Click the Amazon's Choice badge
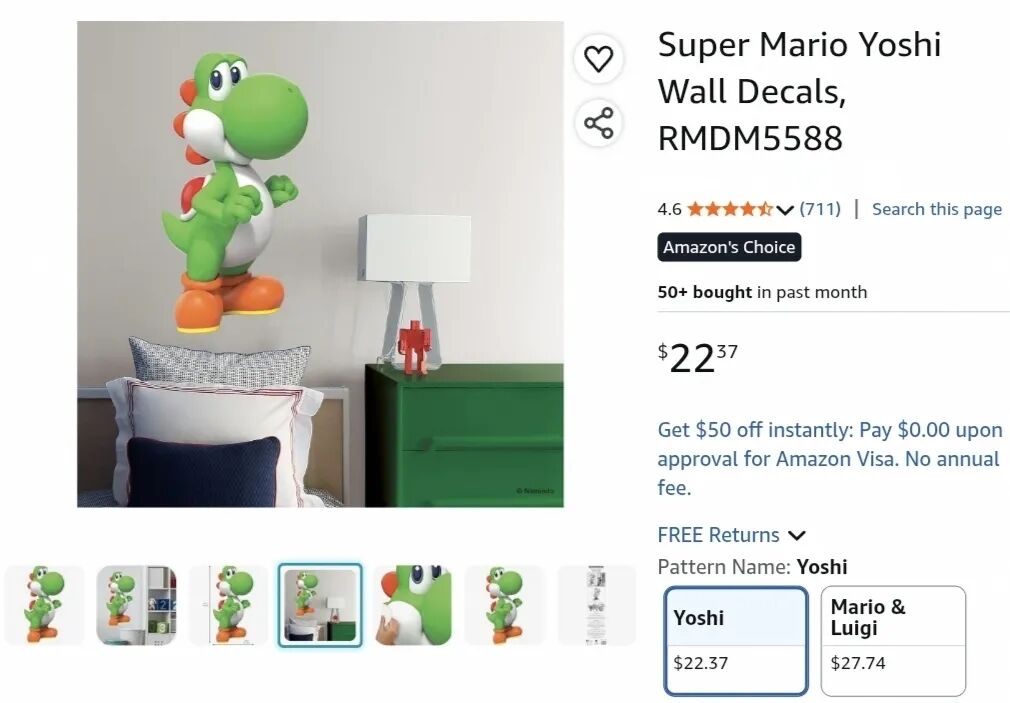The image size is (1010, 703). point(729,247)
